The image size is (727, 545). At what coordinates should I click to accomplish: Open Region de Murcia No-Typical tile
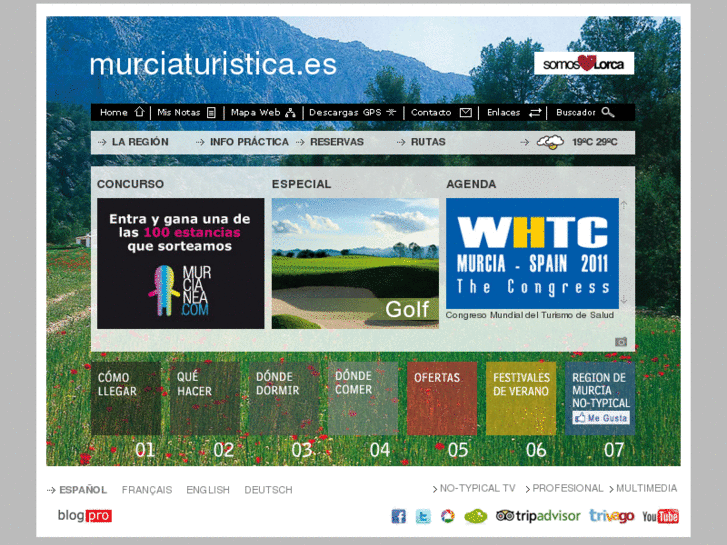600,398
